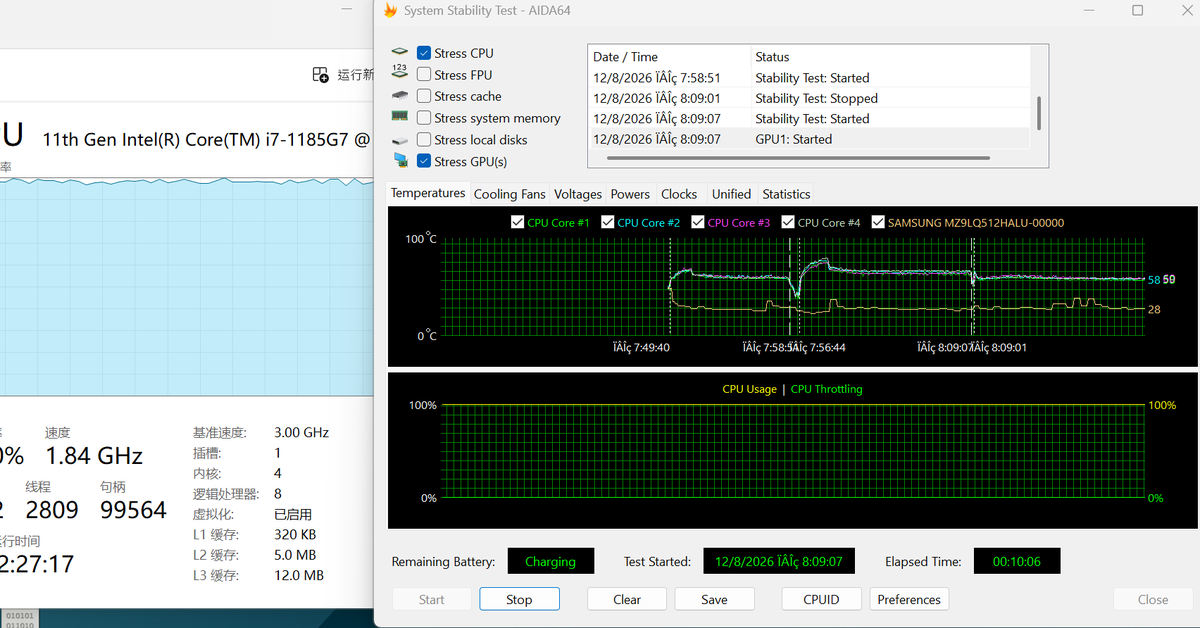Screen dimensions: 1200x628
Task: Click the 99564 handles value in Task Manager
Action: click(x=133, y=510)
